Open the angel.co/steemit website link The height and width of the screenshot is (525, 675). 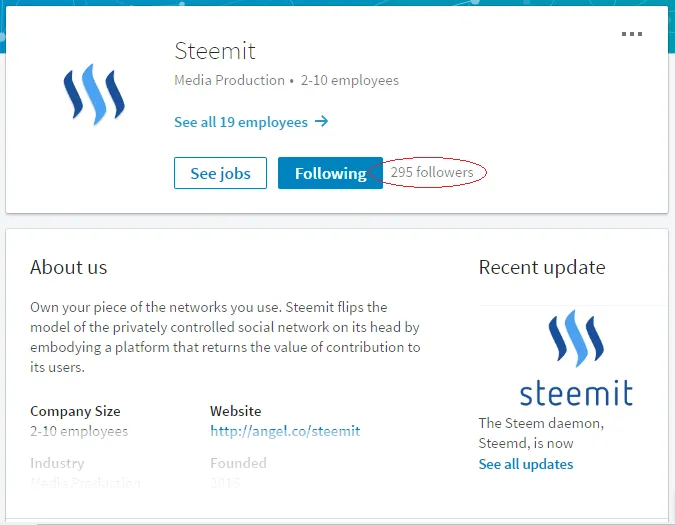click(285, 431)
